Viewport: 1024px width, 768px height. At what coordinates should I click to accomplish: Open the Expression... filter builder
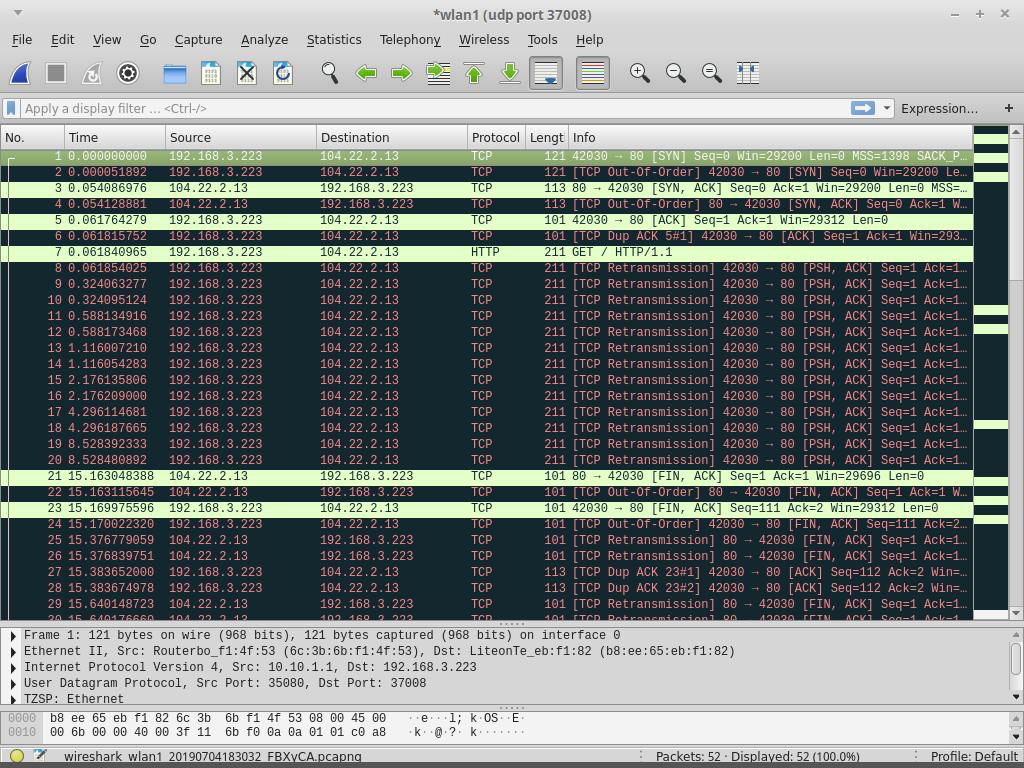(939, 108)
